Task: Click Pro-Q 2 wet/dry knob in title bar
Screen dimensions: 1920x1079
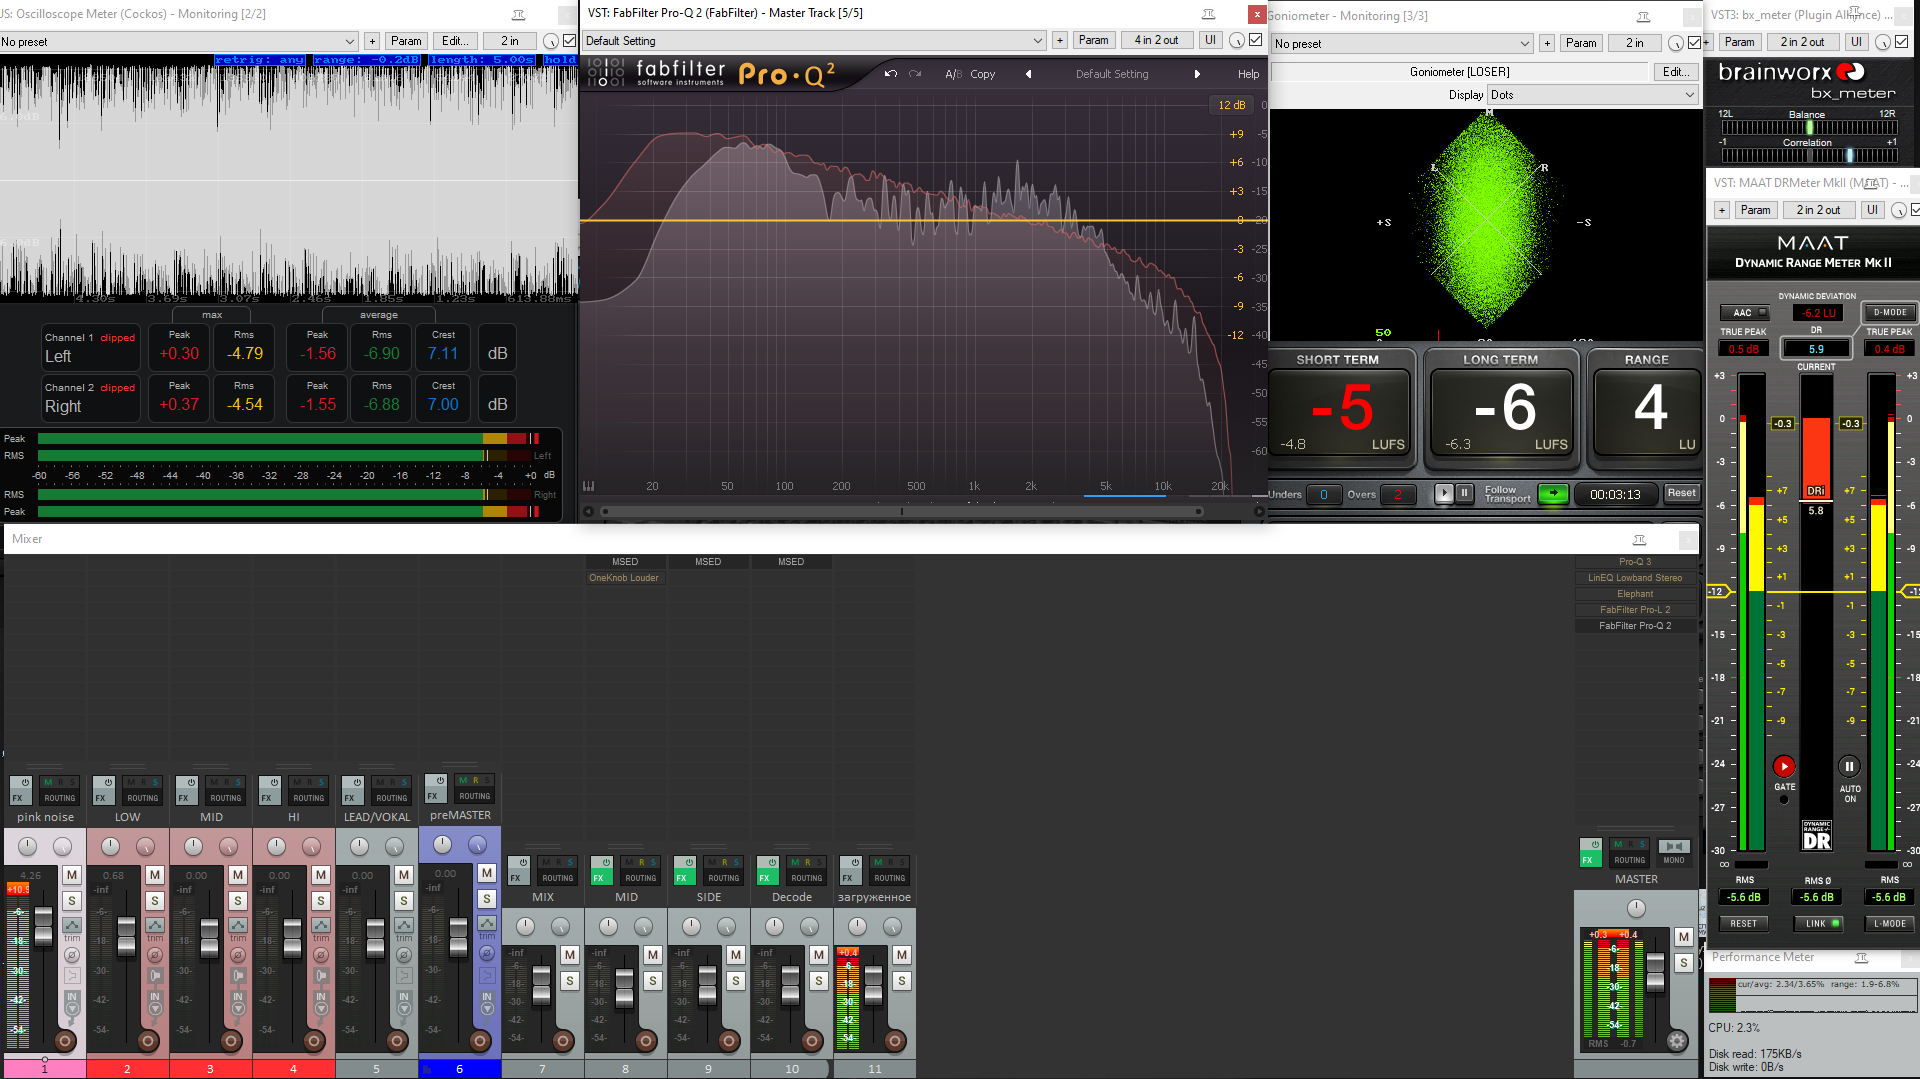Action: pos(1237,41)
